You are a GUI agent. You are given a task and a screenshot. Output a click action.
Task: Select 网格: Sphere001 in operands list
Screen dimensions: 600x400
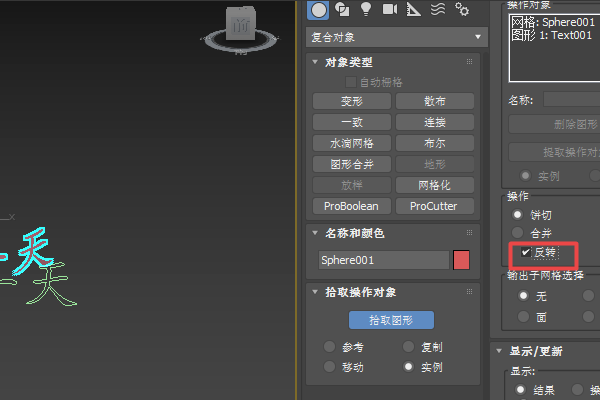553,22
